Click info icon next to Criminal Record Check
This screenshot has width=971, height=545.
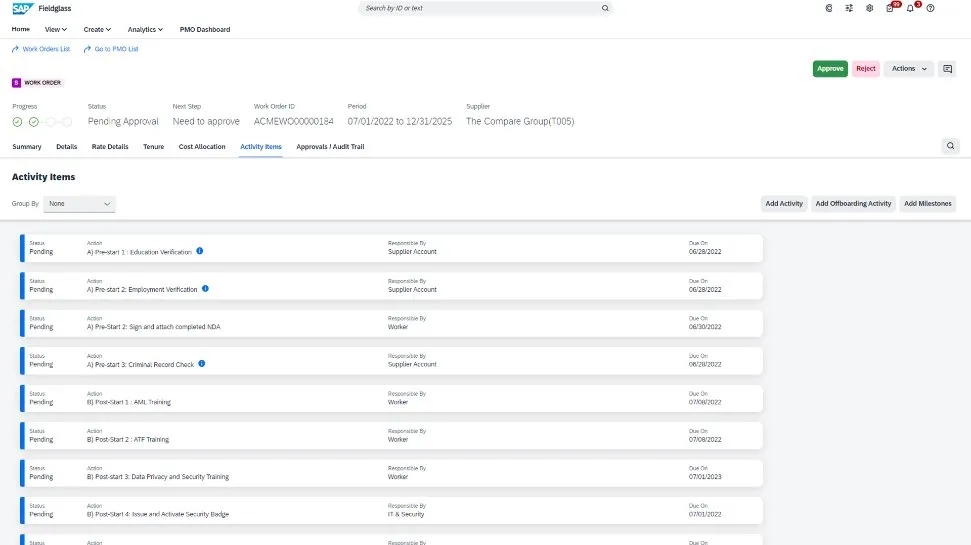201,364
